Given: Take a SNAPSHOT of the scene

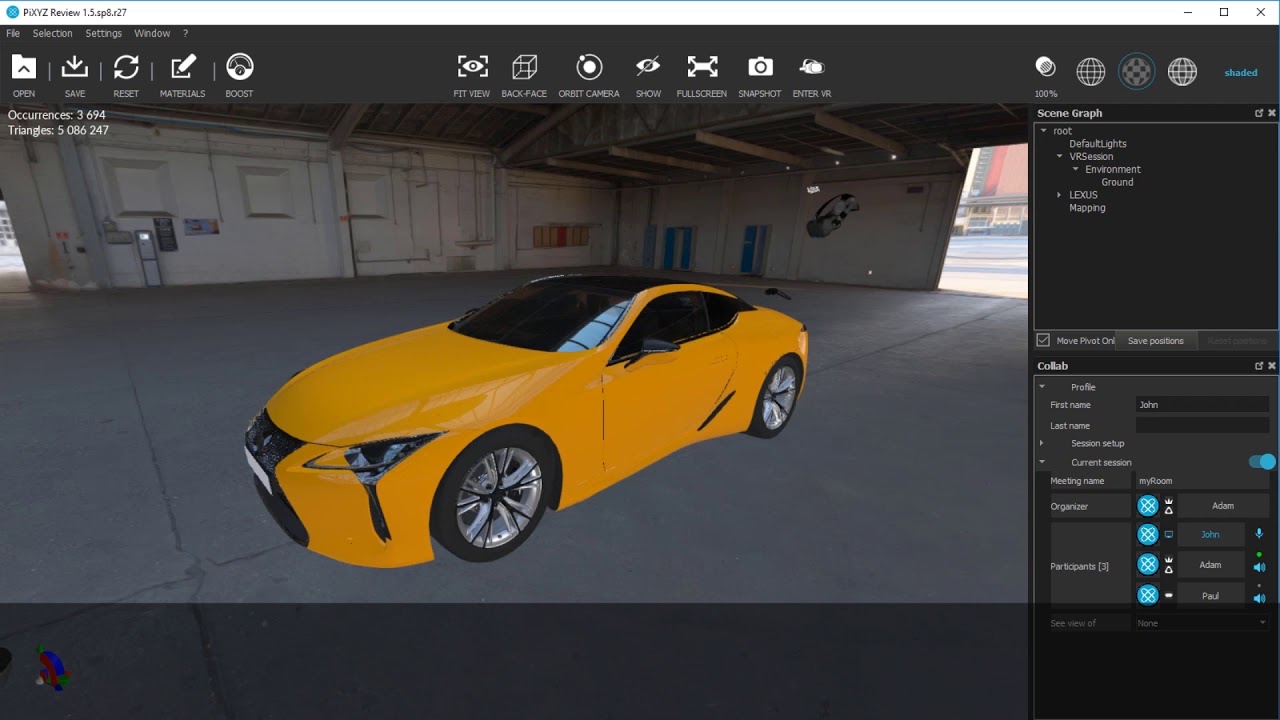Looking at the screenshot, I should (760, 70).
